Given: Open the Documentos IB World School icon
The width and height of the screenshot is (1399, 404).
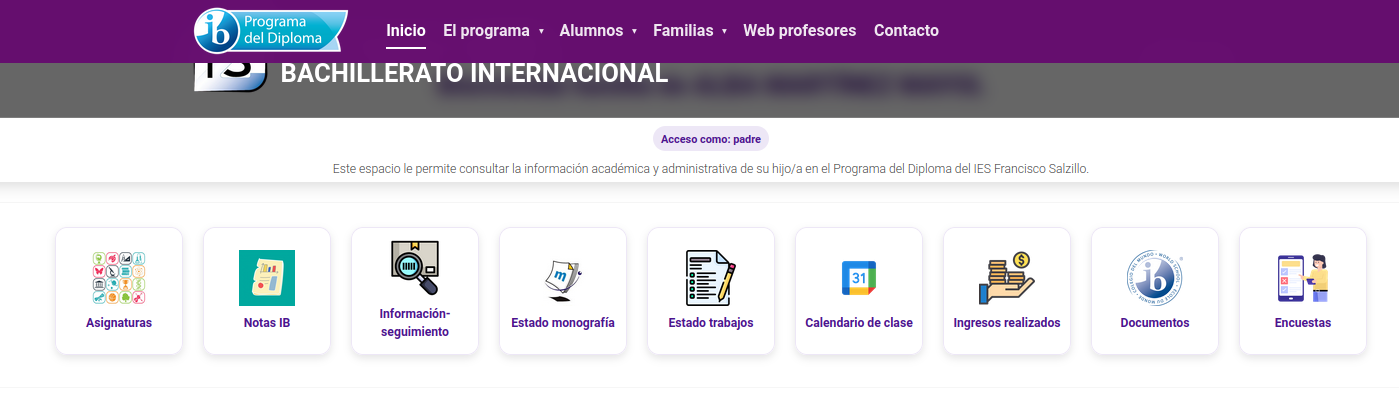Looking at the screenshot, I should pyautogui.click(x=1155, y=278).
